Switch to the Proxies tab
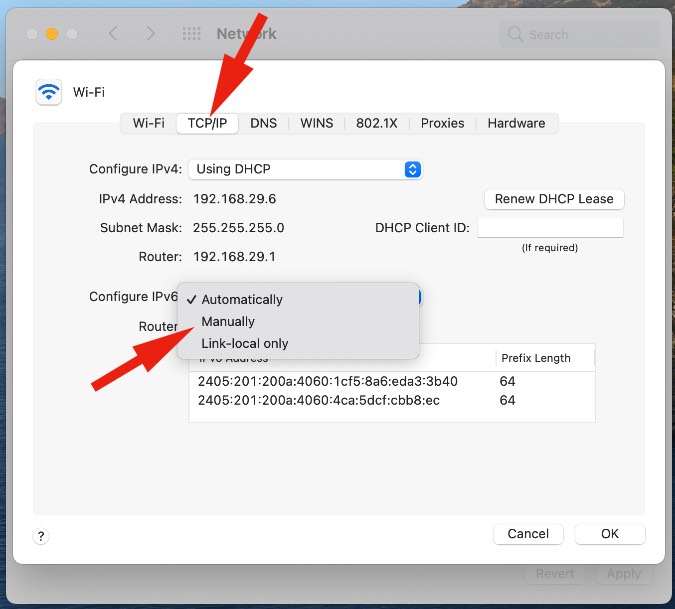Viewport: 675px width, 609px height. (x=442, y=123)
